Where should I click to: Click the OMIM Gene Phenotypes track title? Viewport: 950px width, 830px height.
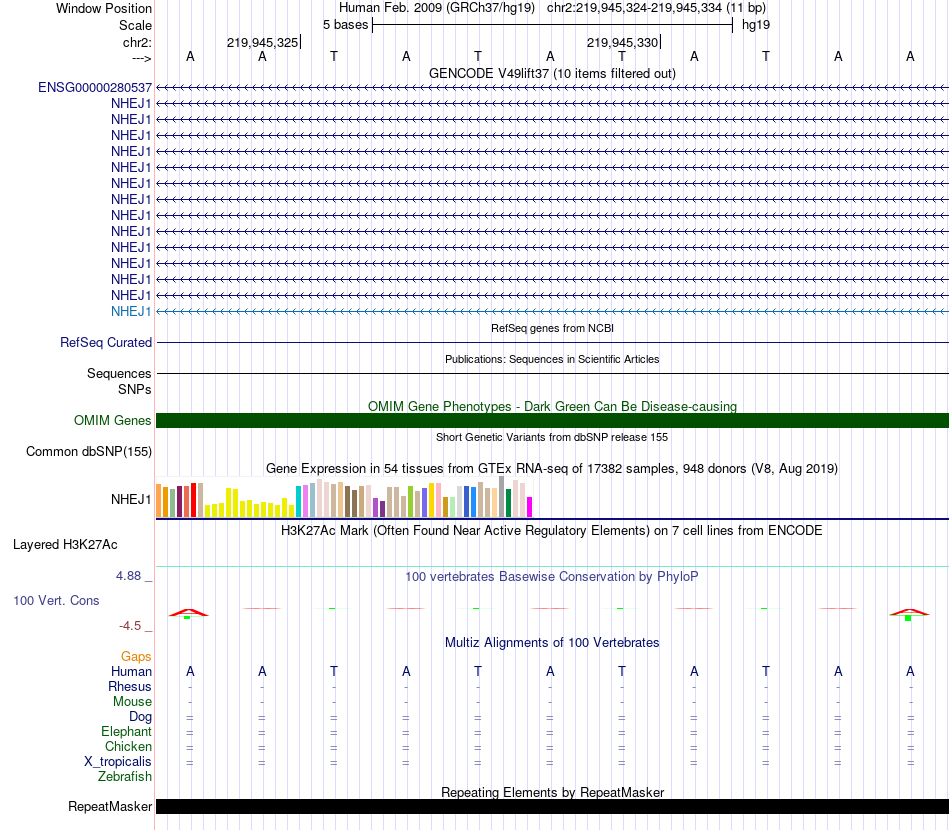tap(552, 407)
